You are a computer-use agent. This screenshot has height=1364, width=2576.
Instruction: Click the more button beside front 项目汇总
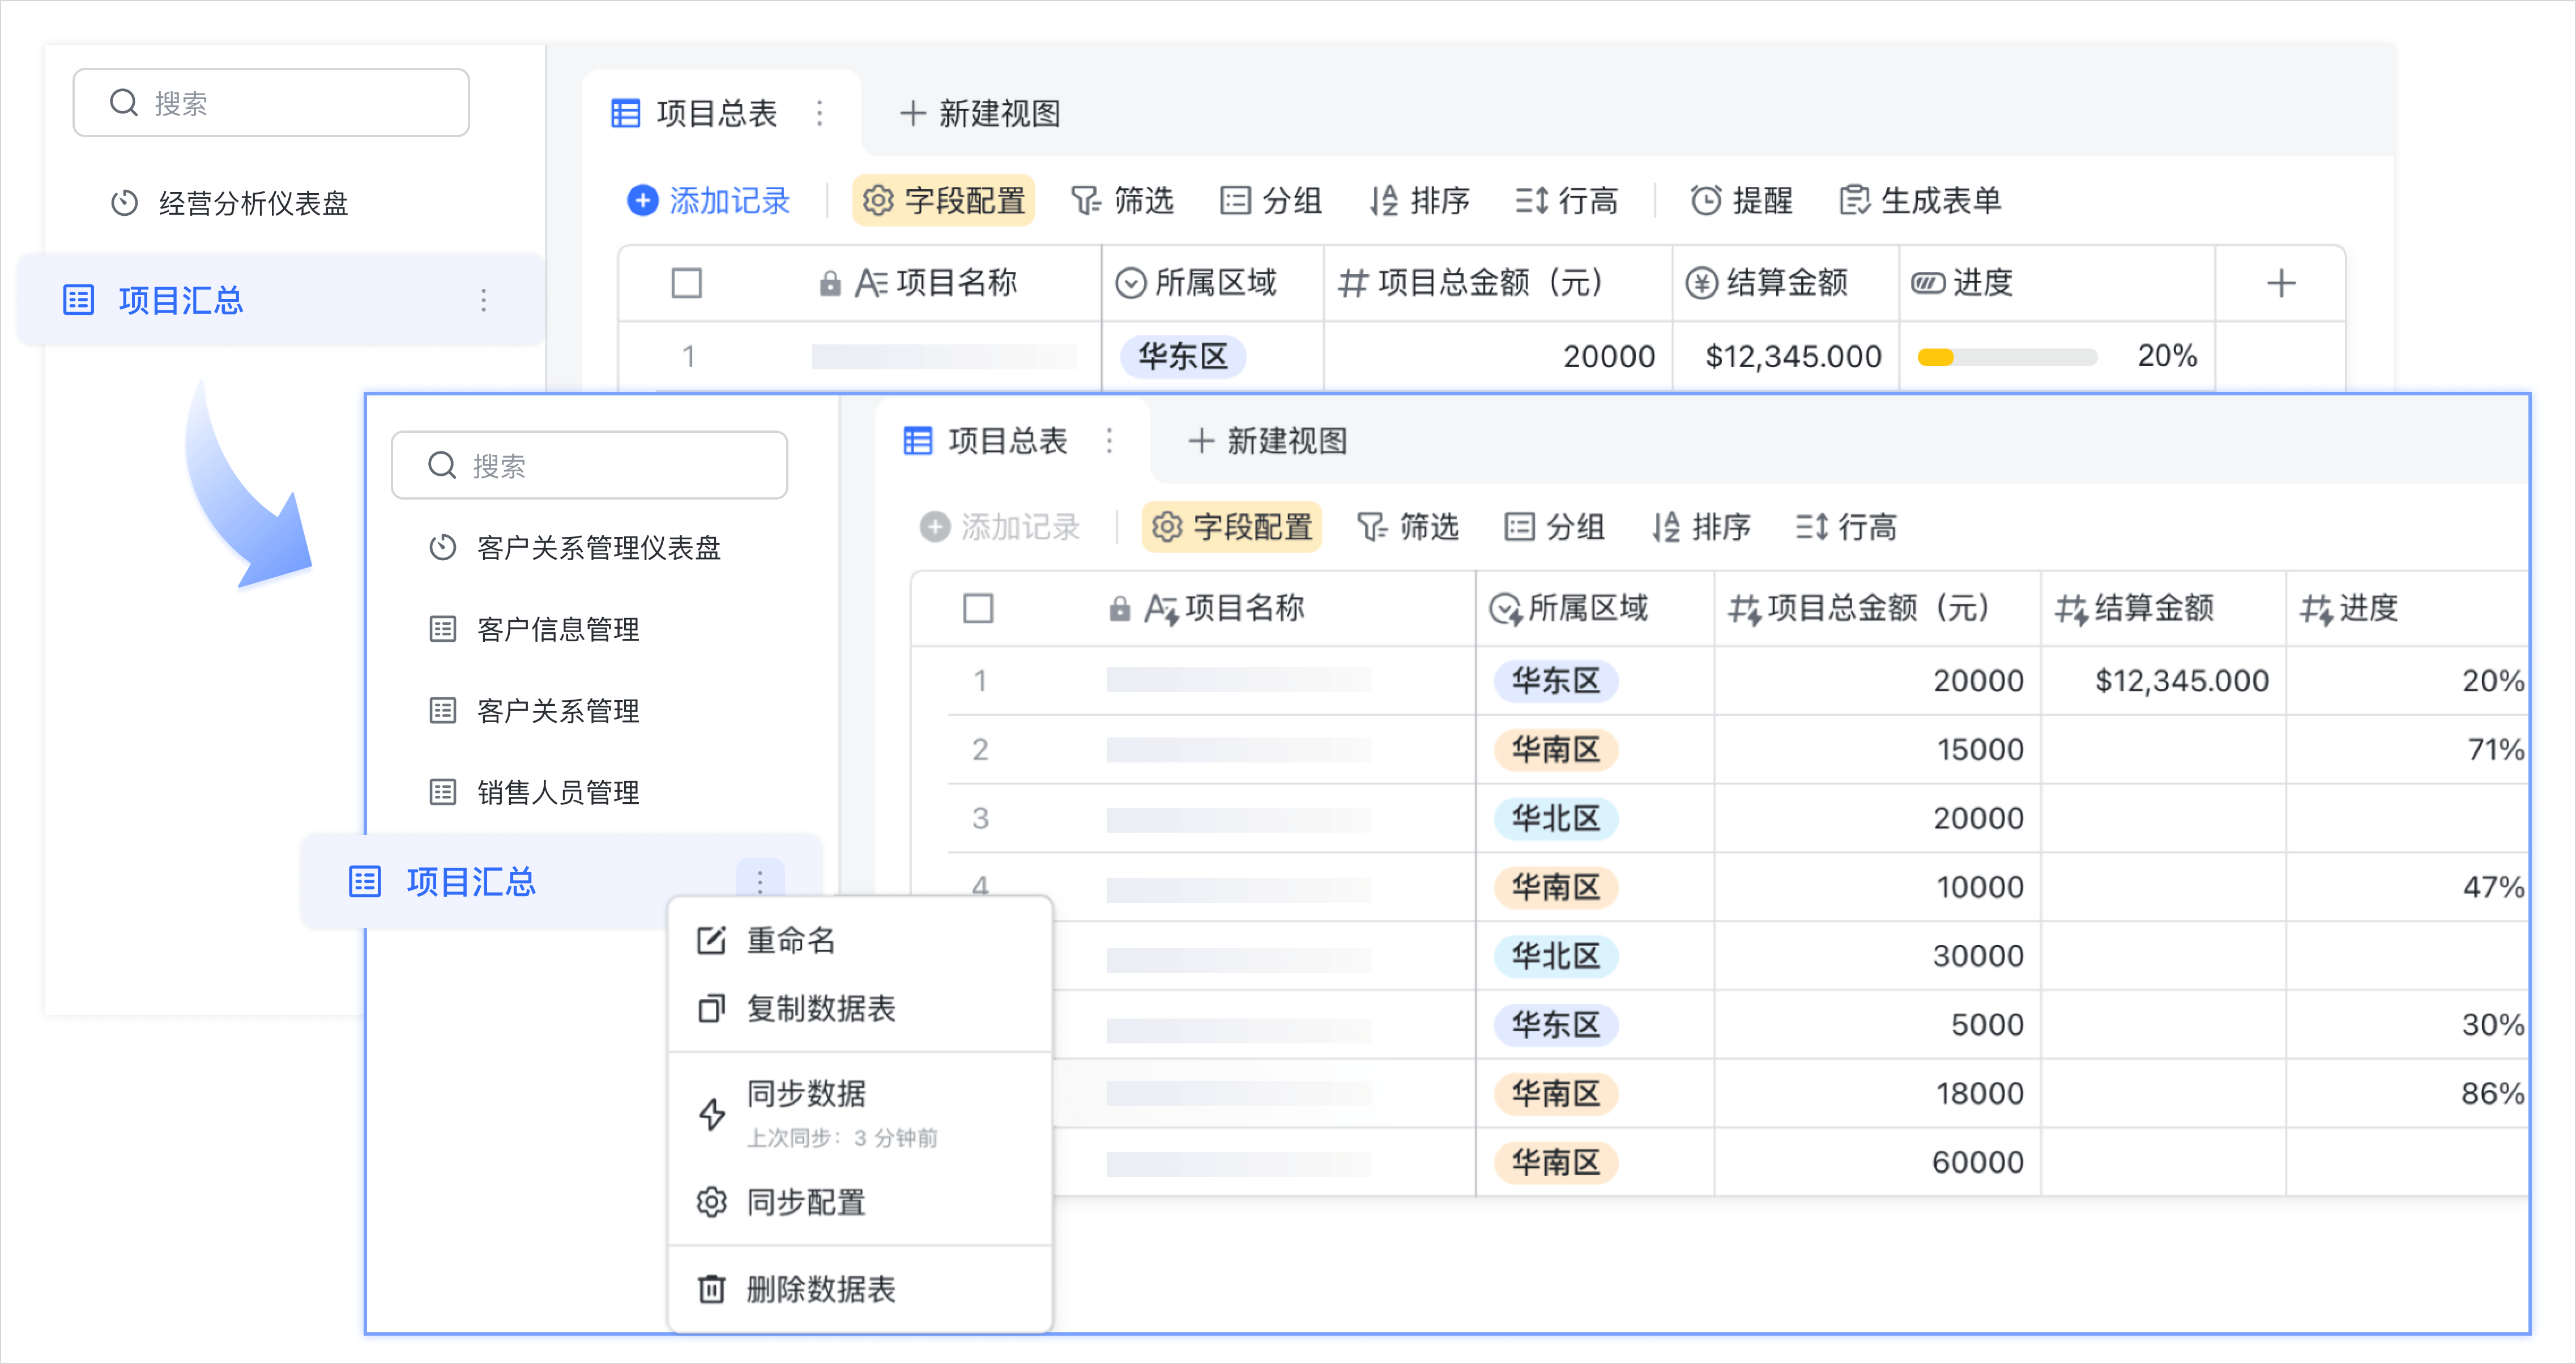pos(760,881)
